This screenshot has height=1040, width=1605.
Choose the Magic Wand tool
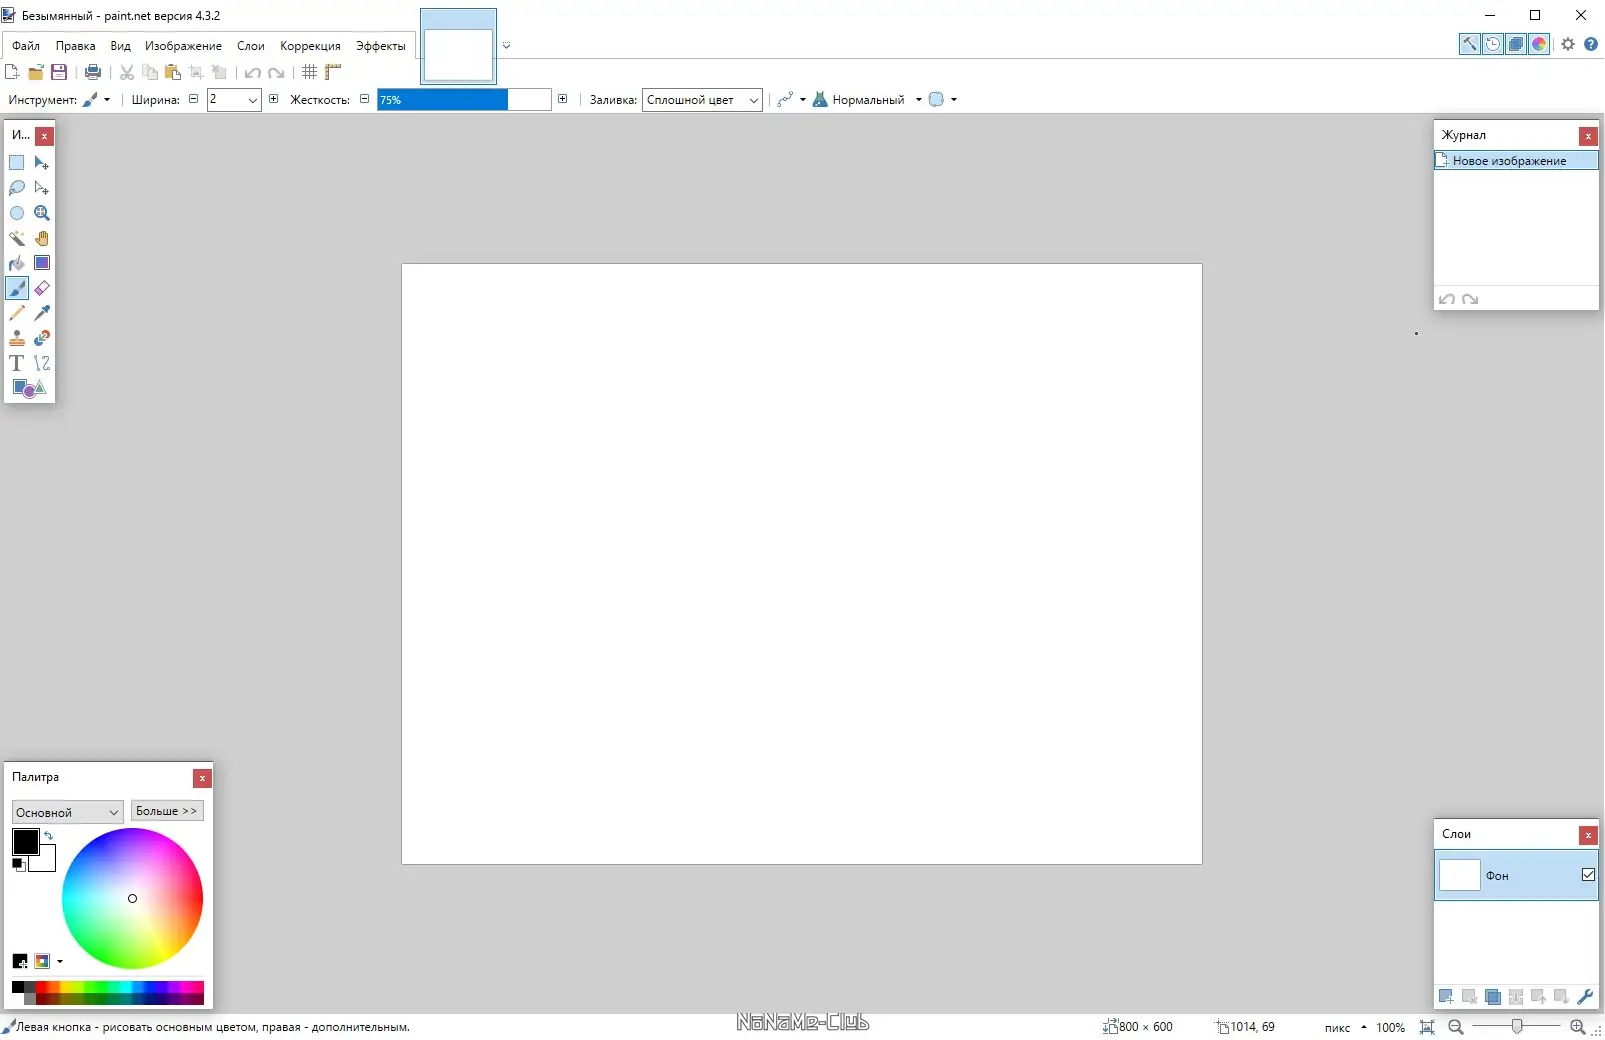(x=17, y=238)
